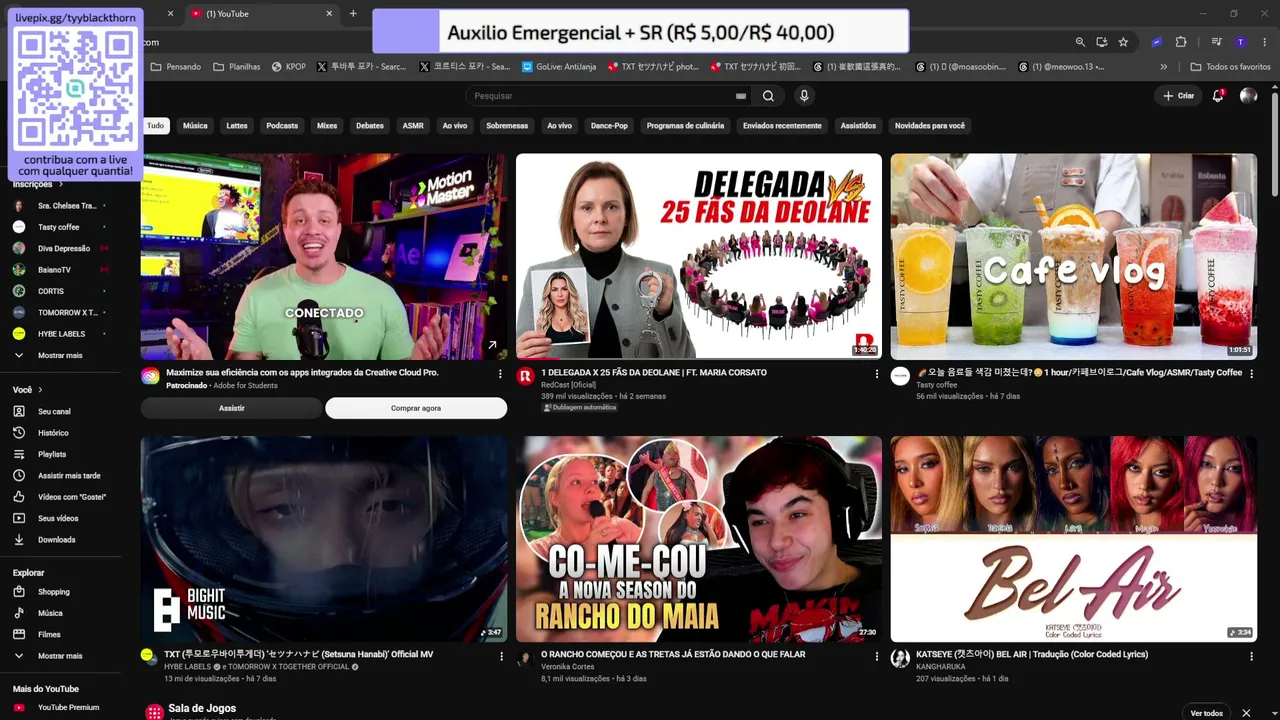This screenshot has width=1280, height=720.
Task: Expand Mostrar mais under Inscrições
Action: (62, 356)
